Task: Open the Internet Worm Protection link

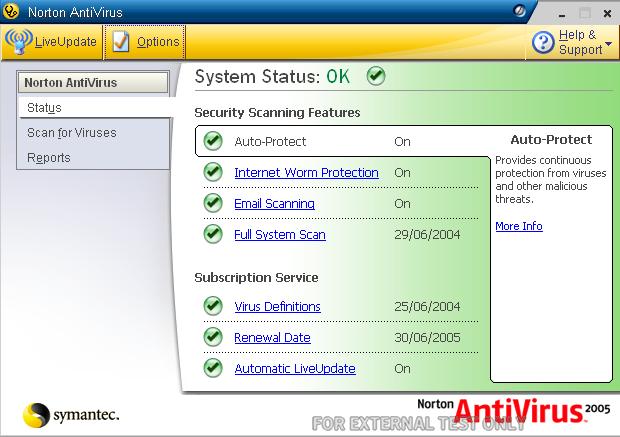Action: point(306,173)
